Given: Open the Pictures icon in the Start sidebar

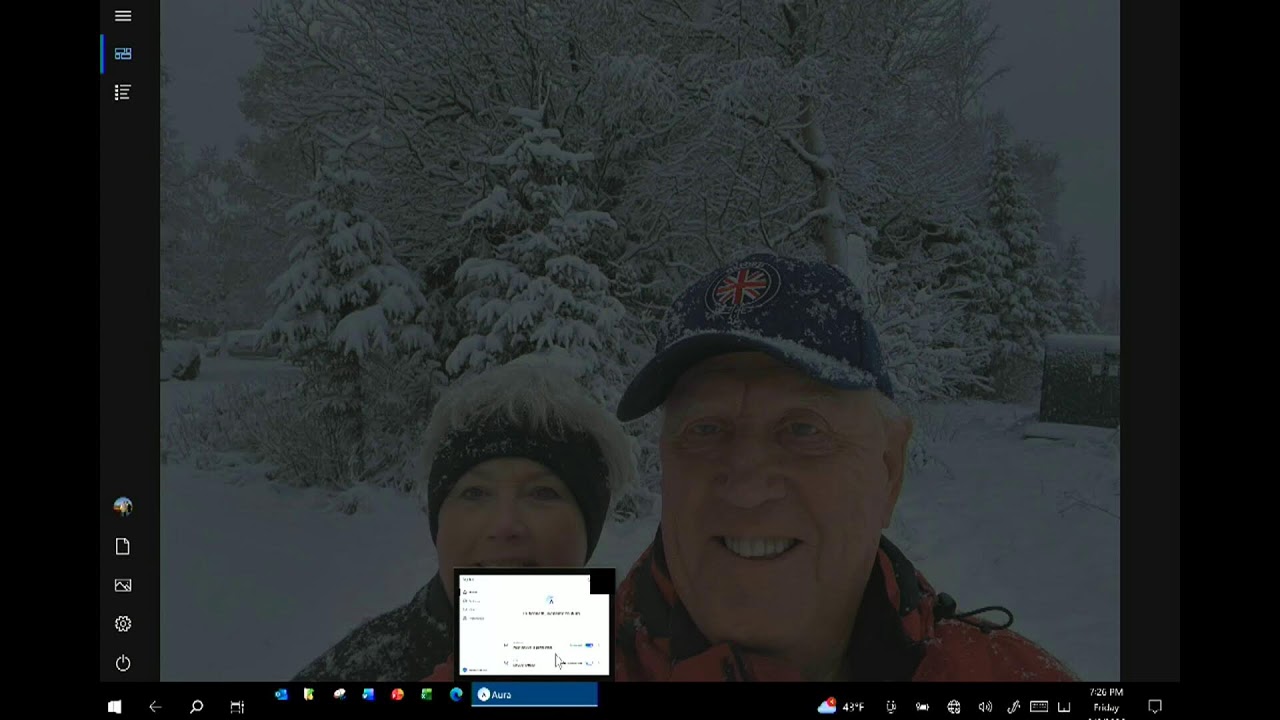Looking at the screenshot, I should (x=123, y=585).
